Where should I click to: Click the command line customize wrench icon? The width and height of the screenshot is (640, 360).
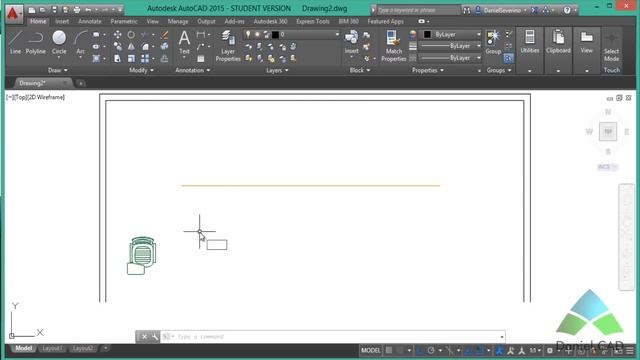[x=155, y=337]
